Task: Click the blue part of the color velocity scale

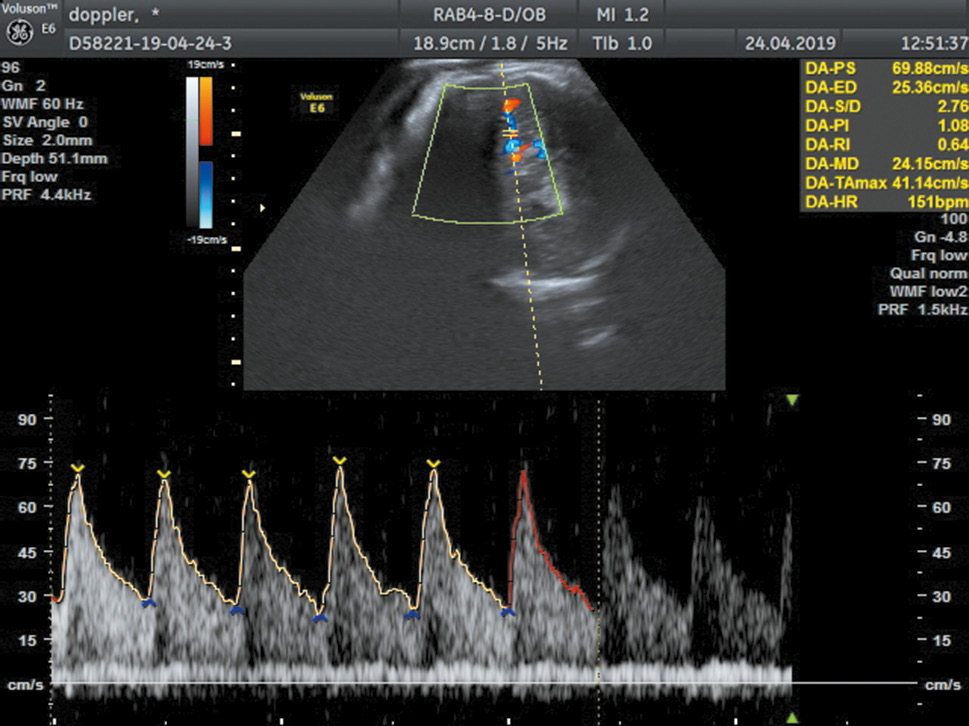Action: tap(205, 195)
